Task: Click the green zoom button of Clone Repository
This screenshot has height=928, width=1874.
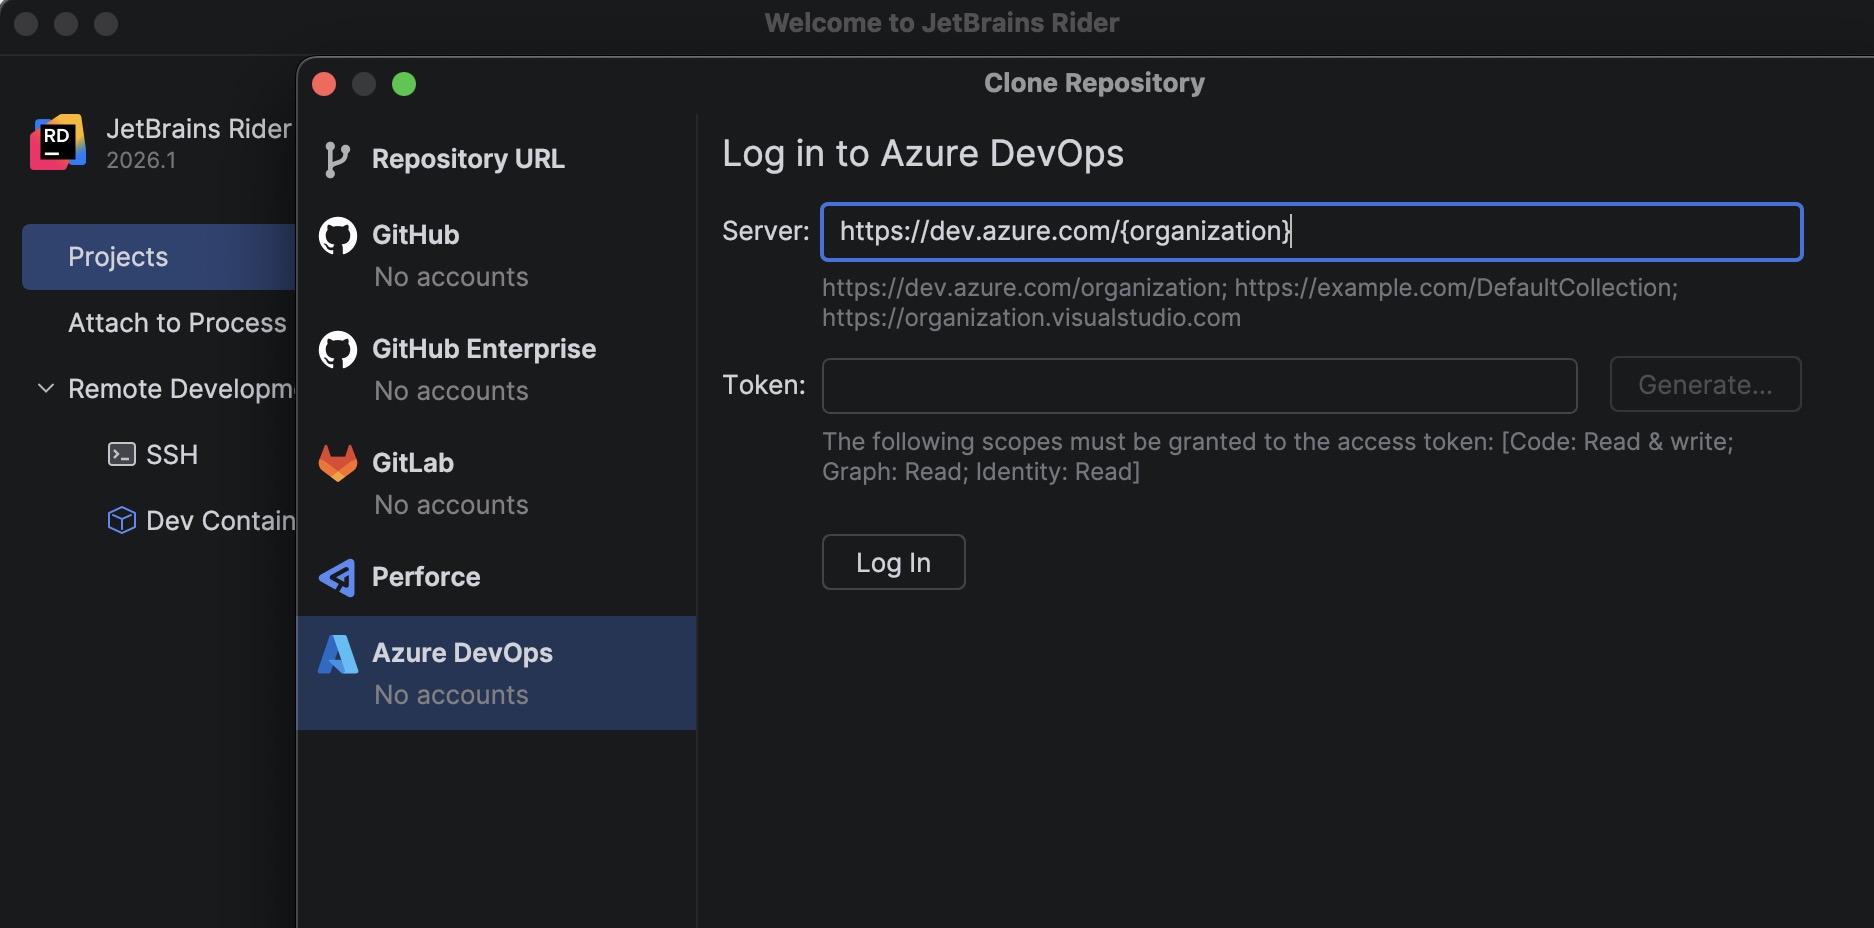Action: [x=404, y=84]
